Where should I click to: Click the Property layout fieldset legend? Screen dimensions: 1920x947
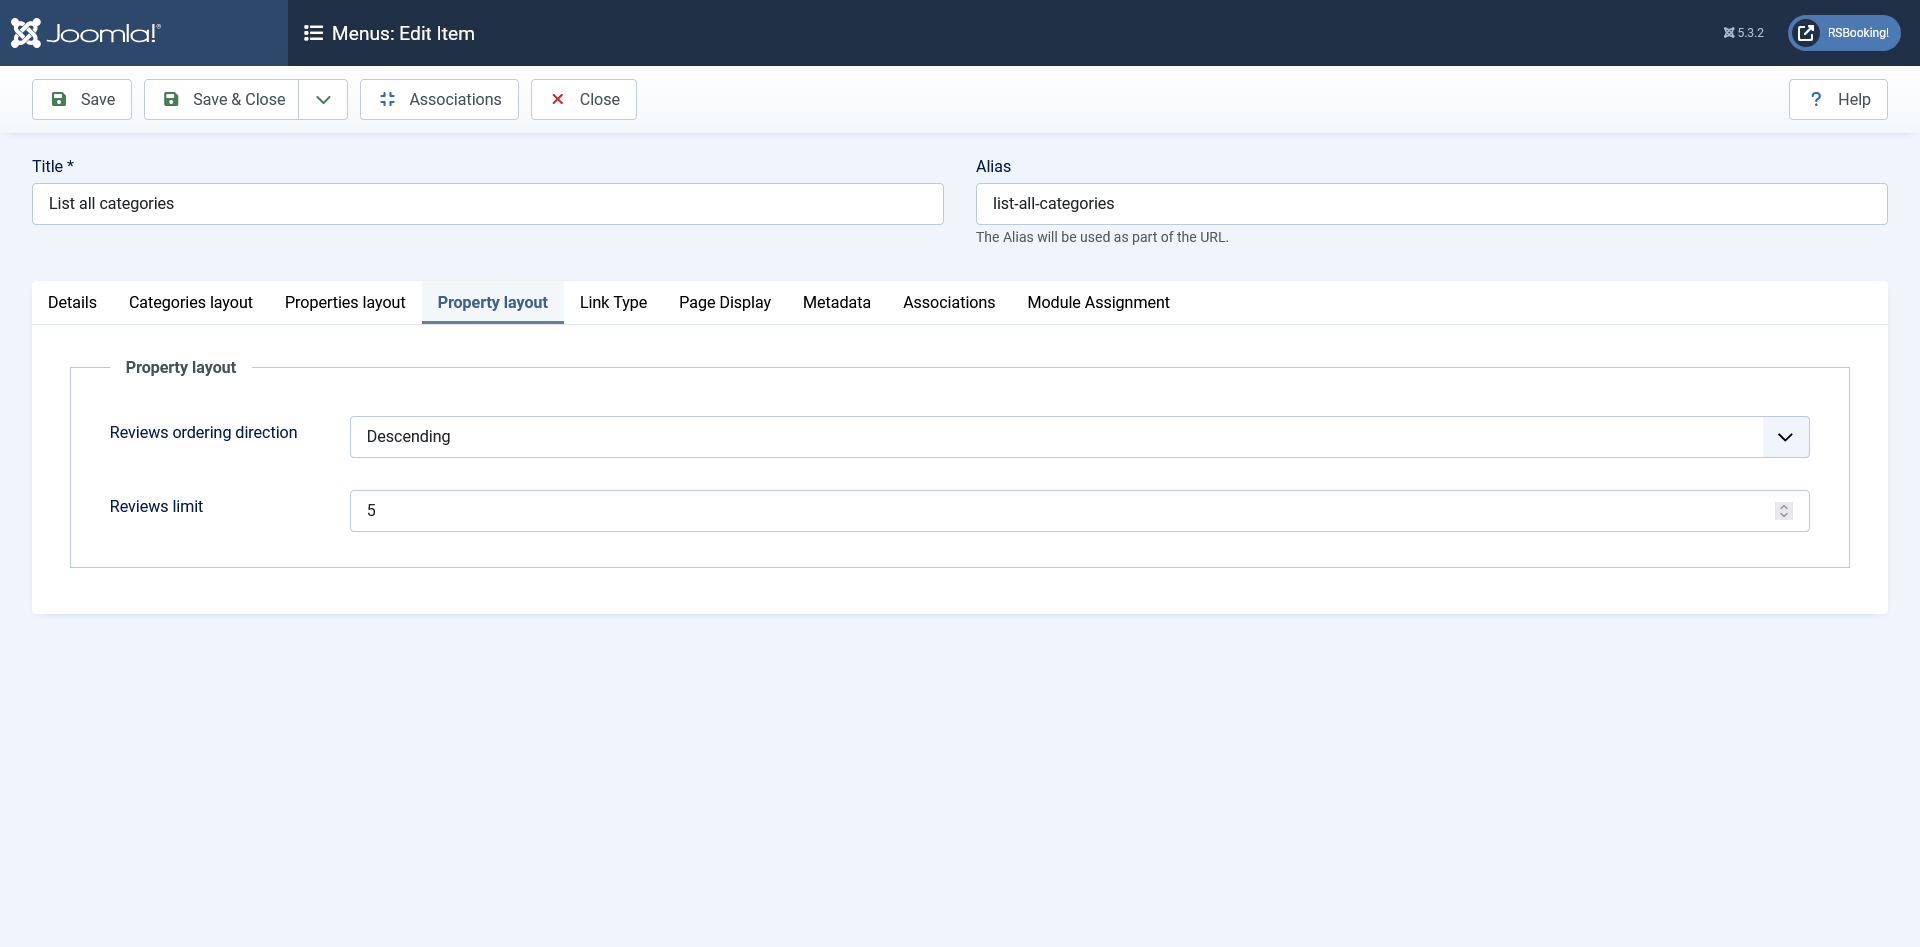click(181, 367)
